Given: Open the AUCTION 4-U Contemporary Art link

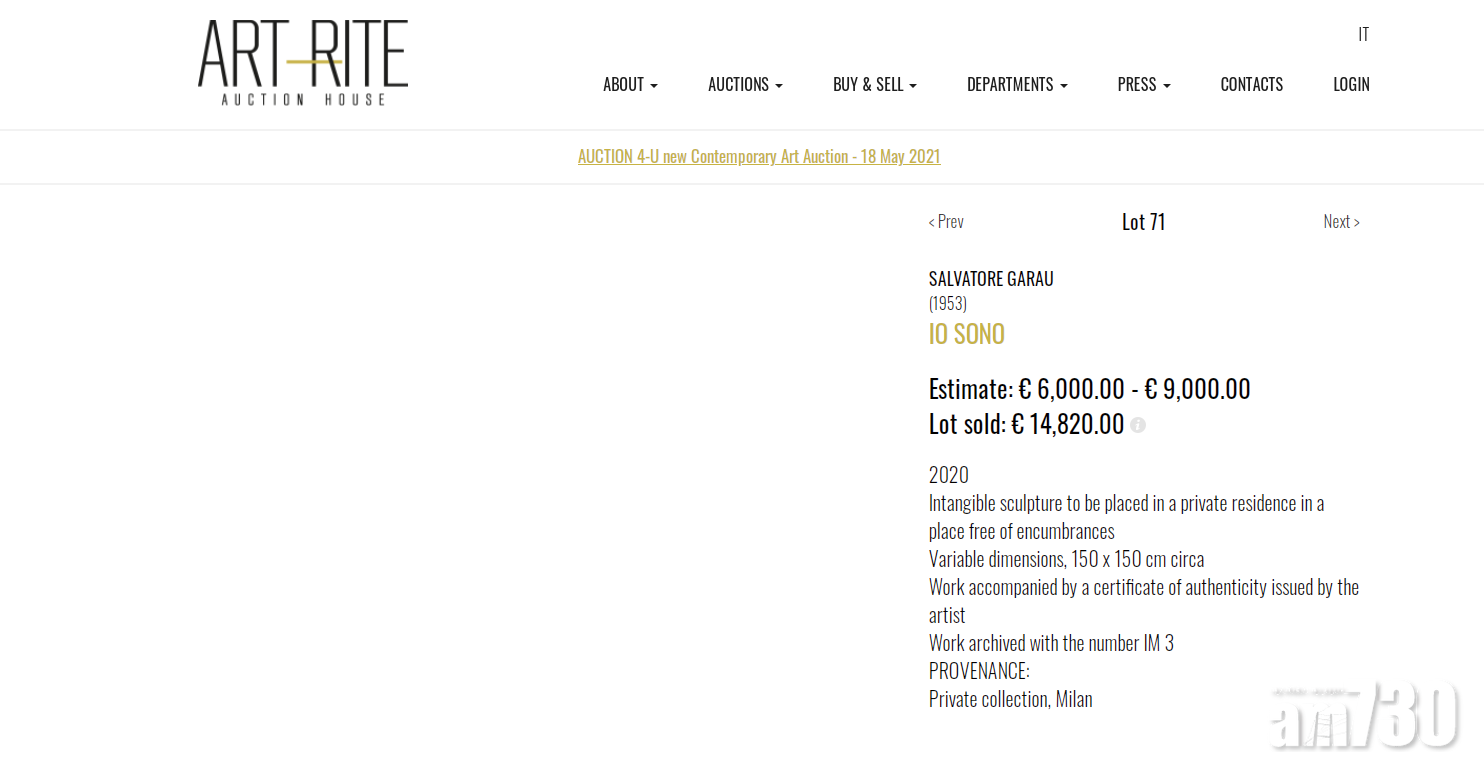Looking at the screenshot, I should click(759, 157).
